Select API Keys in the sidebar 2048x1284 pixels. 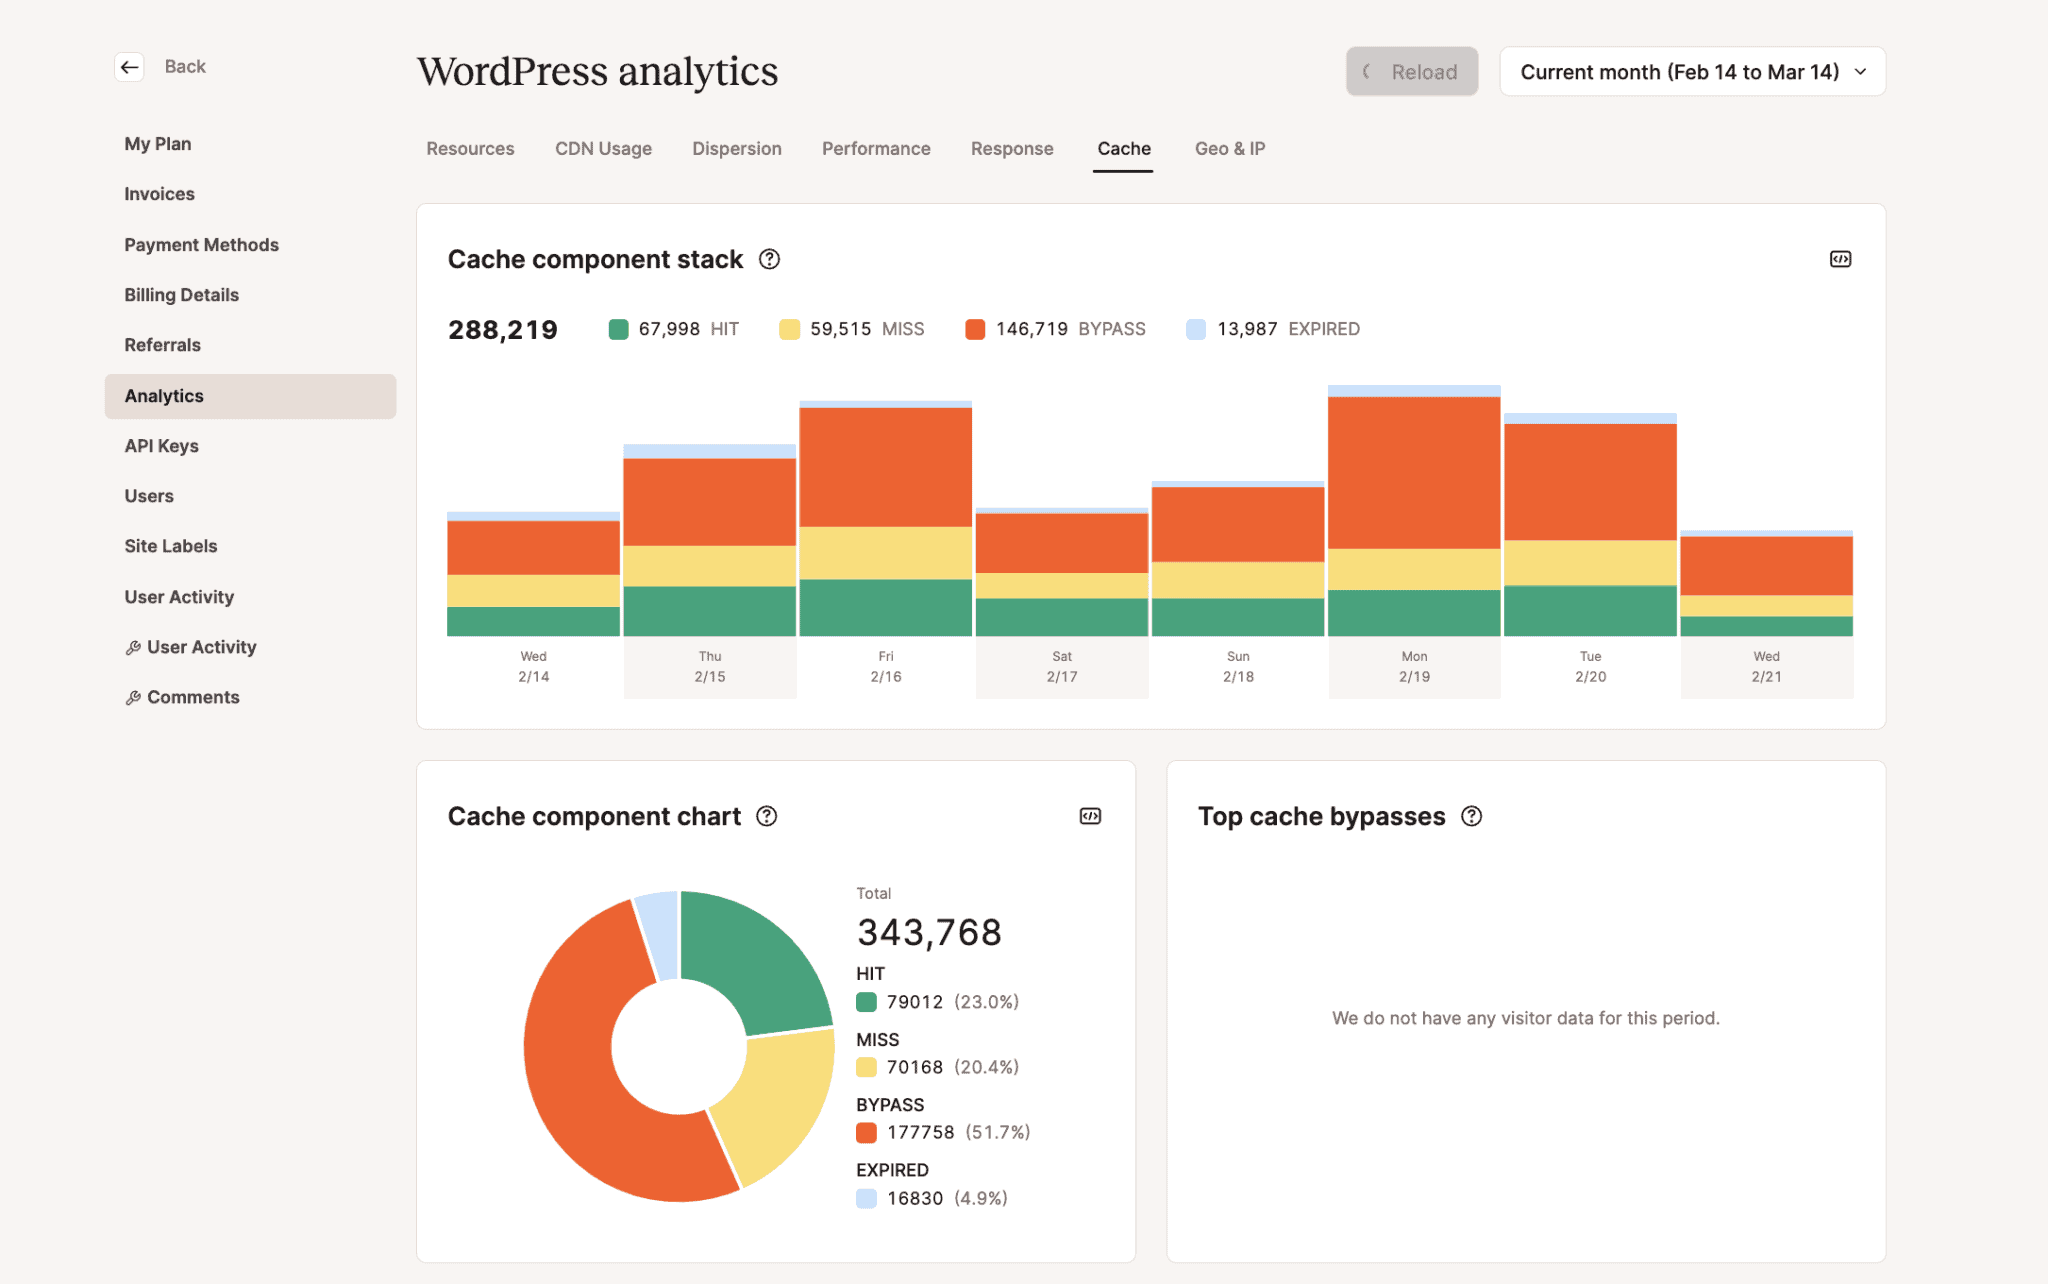tap(161, 446)
